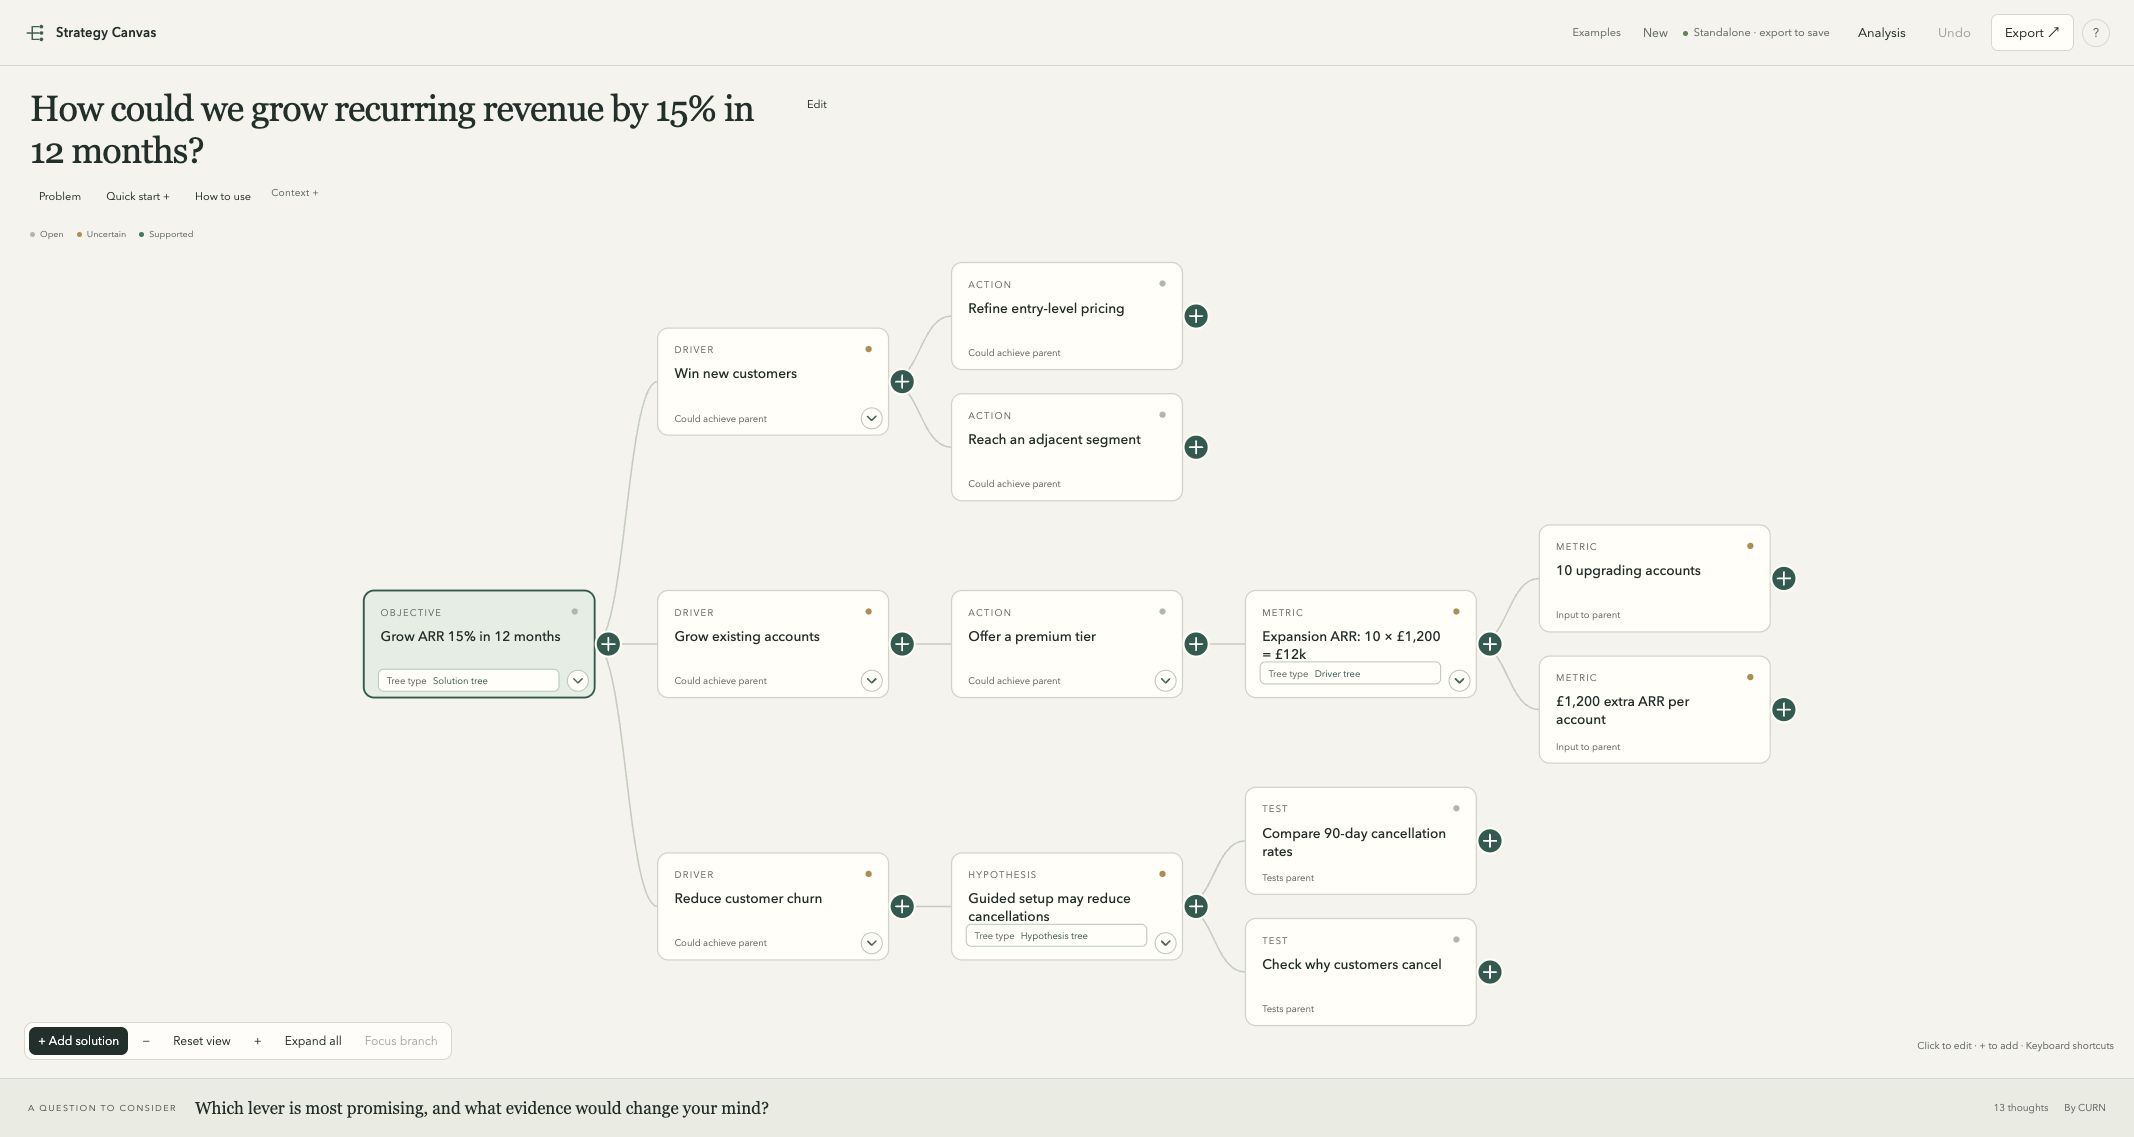Toggle status dot on Offer a premium tier
Image resolution: width=2134 pixels, height=1137 pixels.
tap(1162, 611)
